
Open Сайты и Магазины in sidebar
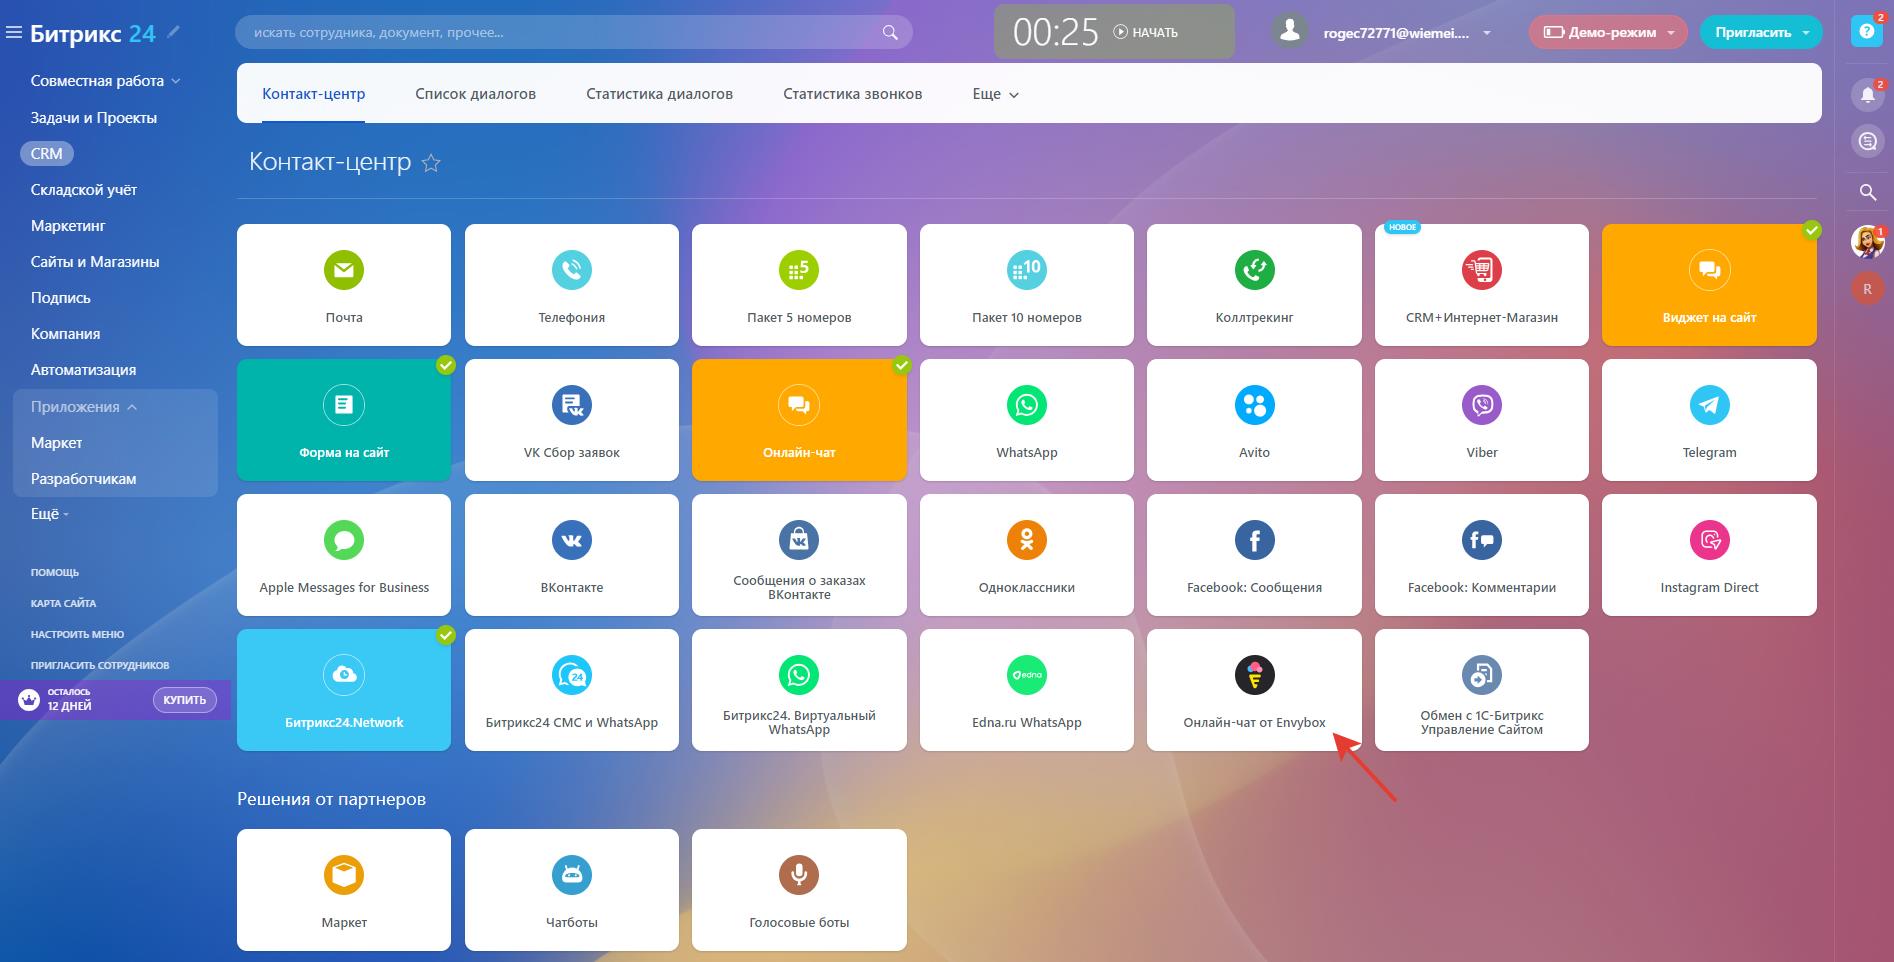(95, 262)
